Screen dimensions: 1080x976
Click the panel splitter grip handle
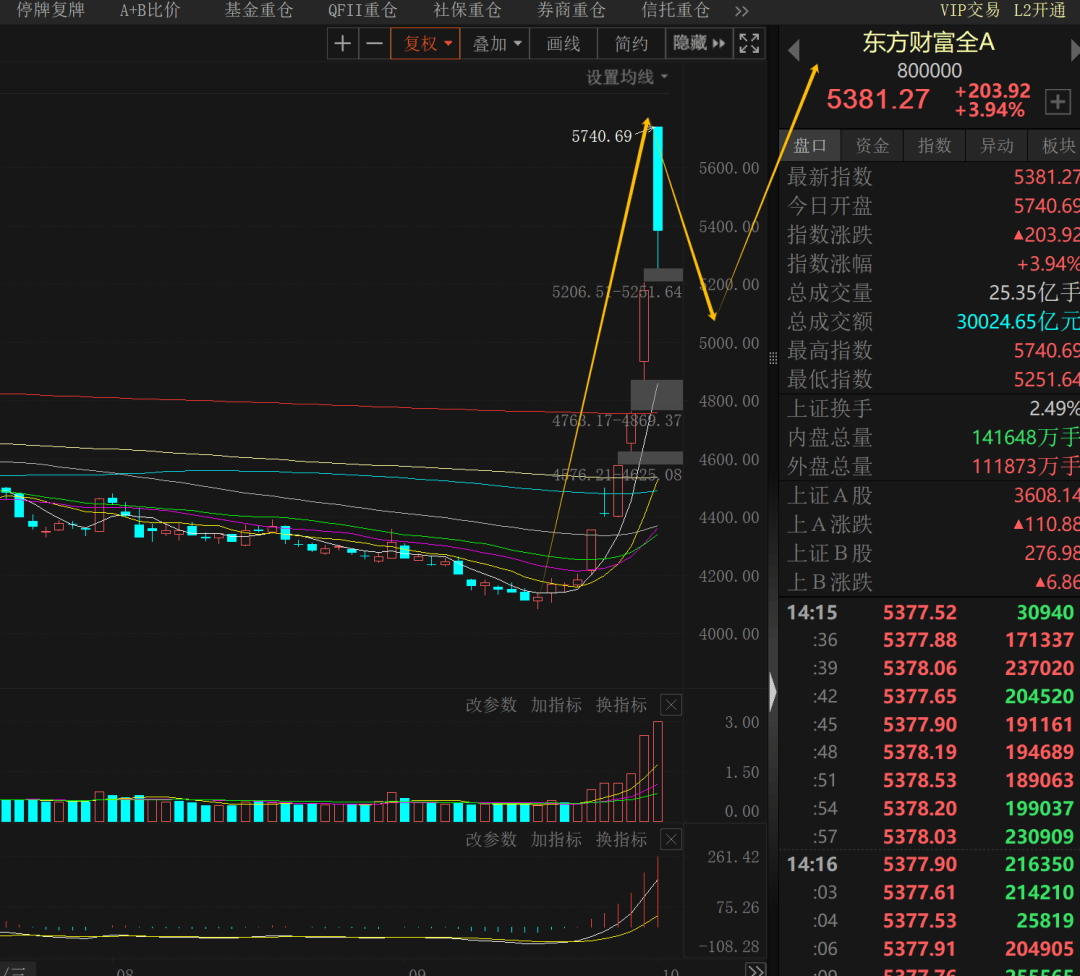click(x=773, y=358)
